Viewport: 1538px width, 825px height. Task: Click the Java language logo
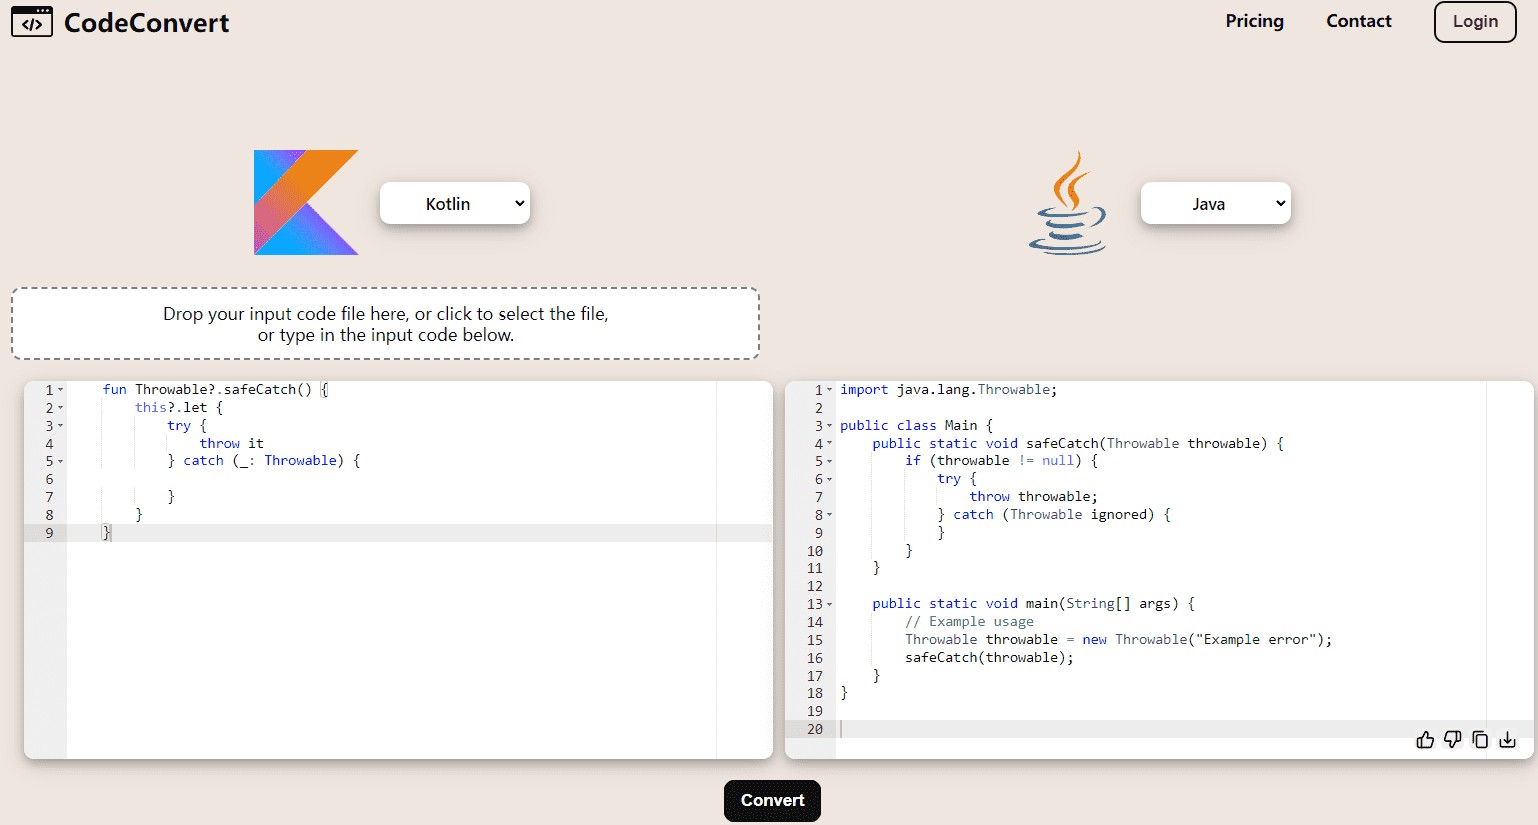click(1068, 203)
